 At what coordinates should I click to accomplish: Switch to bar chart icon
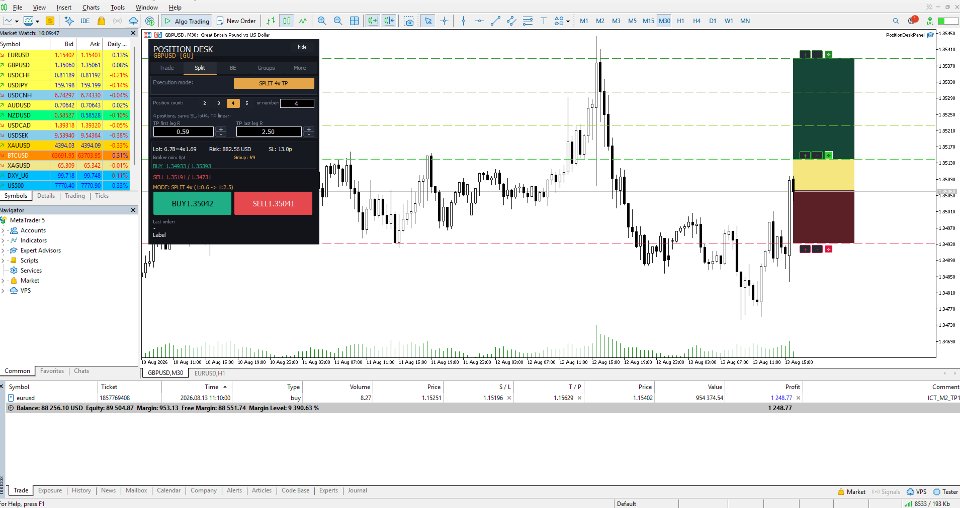pyautogui.click(x=270, y=21)
